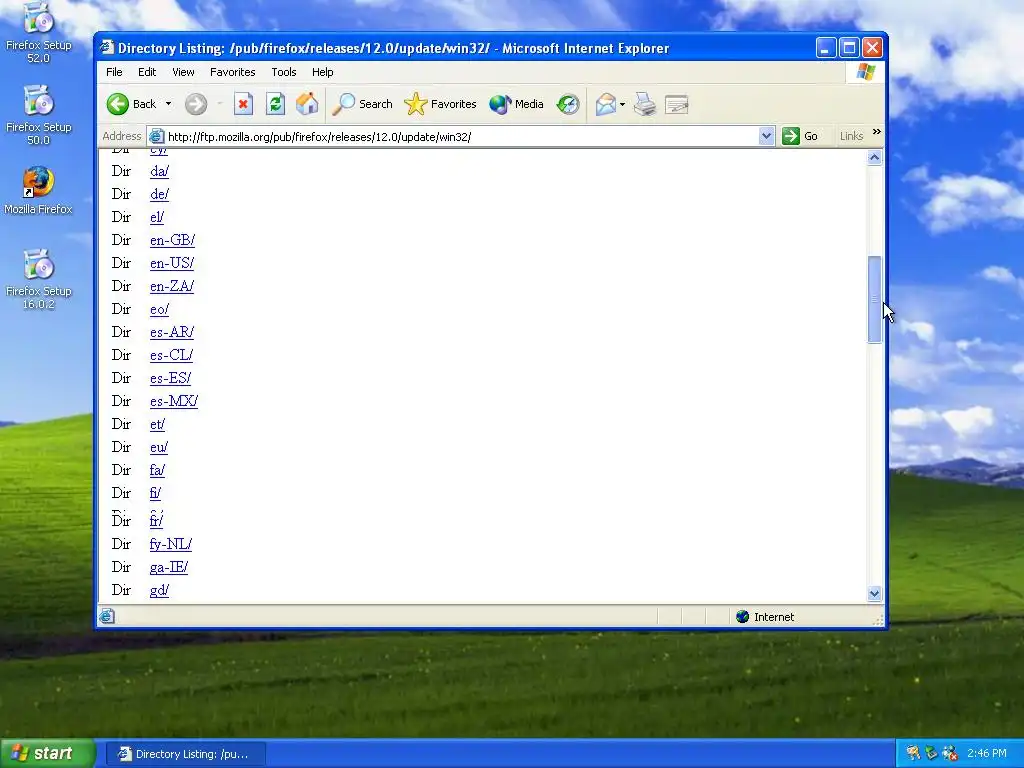The height and width of the screenshot is (768, 1024).
Task: Open the en-US/ directory link
Action: pos(172,263)
